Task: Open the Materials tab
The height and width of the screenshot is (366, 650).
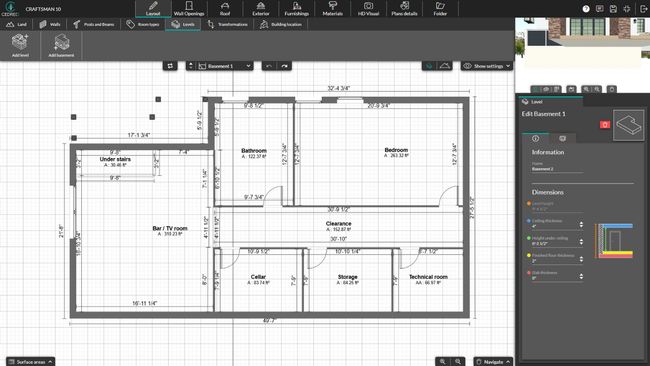Action: (x=332, y=9)
